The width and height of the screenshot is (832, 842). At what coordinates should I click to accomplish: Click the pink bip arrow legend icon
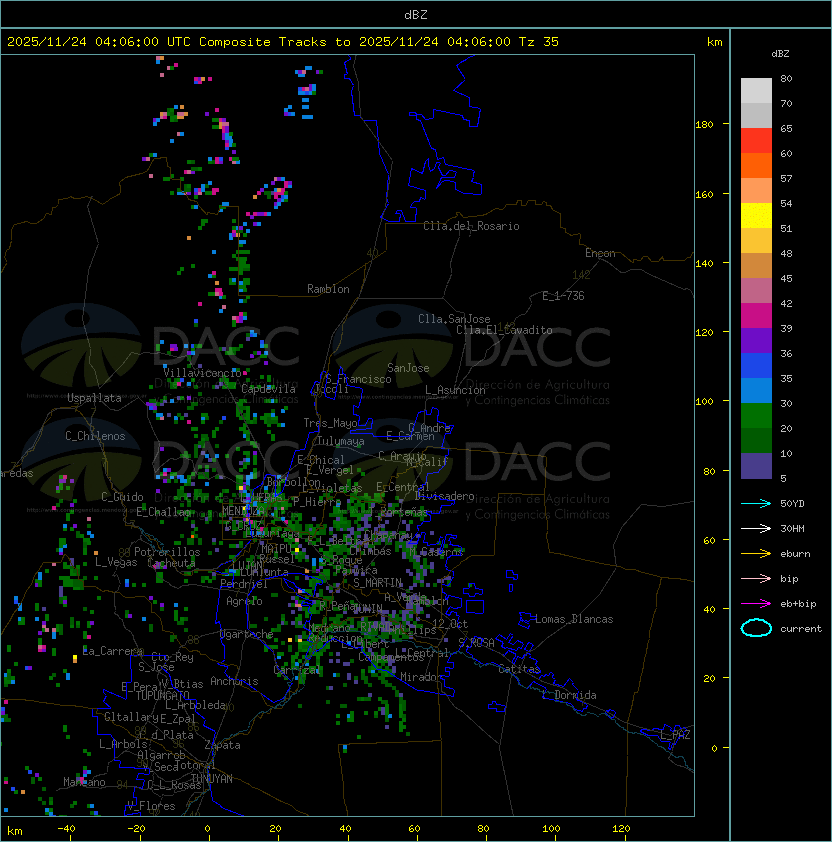tap(756, 579)
